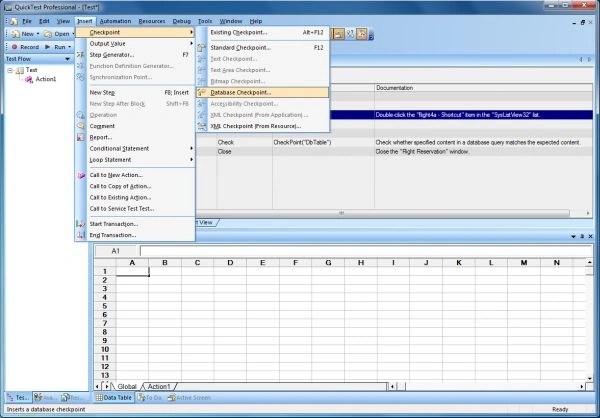Select New Step menu entry
This screenshot has height=418, width=600.
point(135,93)
